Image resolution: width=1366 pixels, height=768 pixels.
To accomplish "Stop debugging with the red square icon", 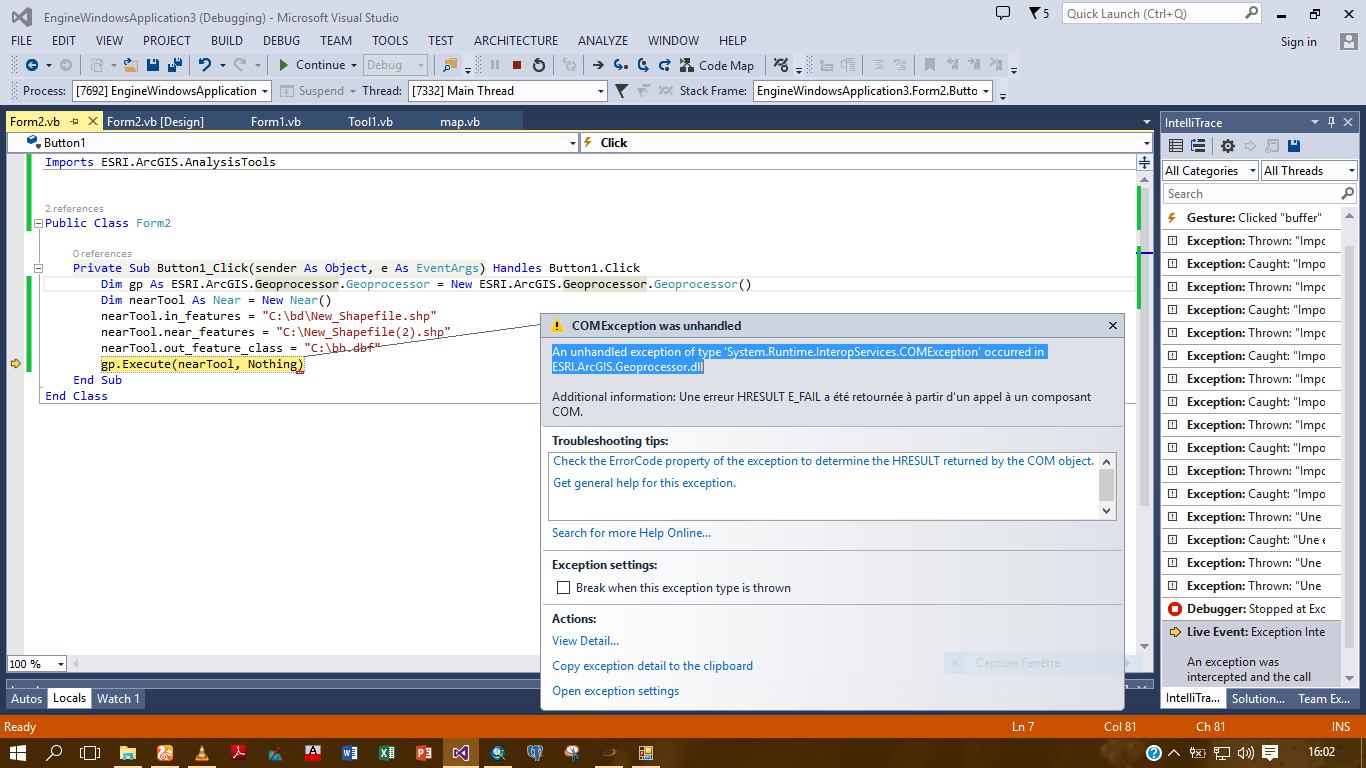I will 517,65.
